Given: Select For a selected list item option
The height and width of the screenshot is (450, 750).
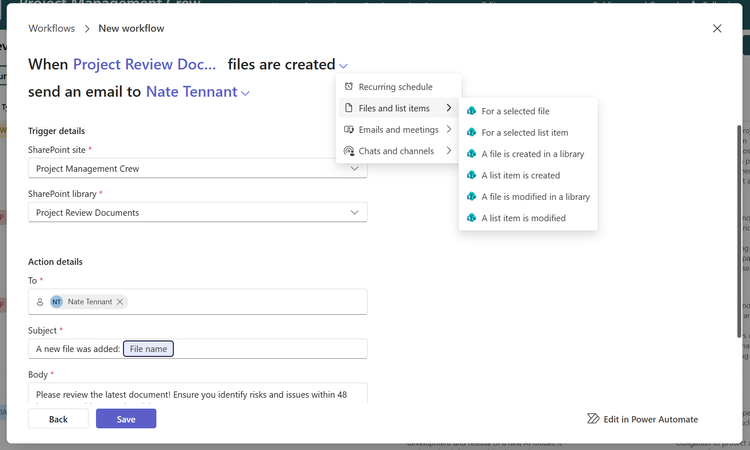Looking at the screenshot, I should [x=524, y=132].
